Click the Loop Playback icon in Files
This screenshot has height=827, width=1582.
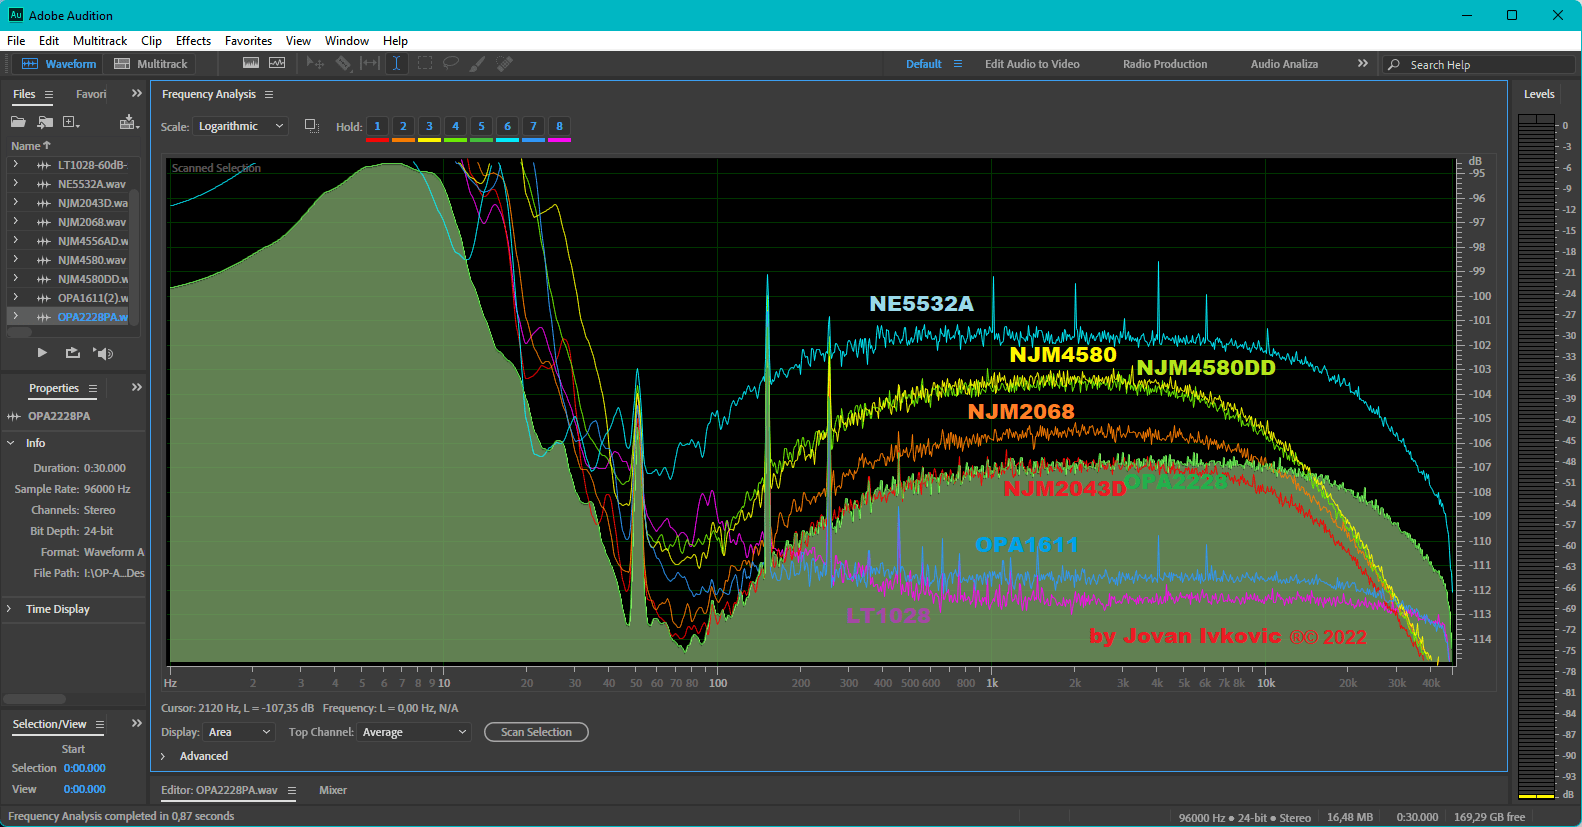[x=73, y=353]
